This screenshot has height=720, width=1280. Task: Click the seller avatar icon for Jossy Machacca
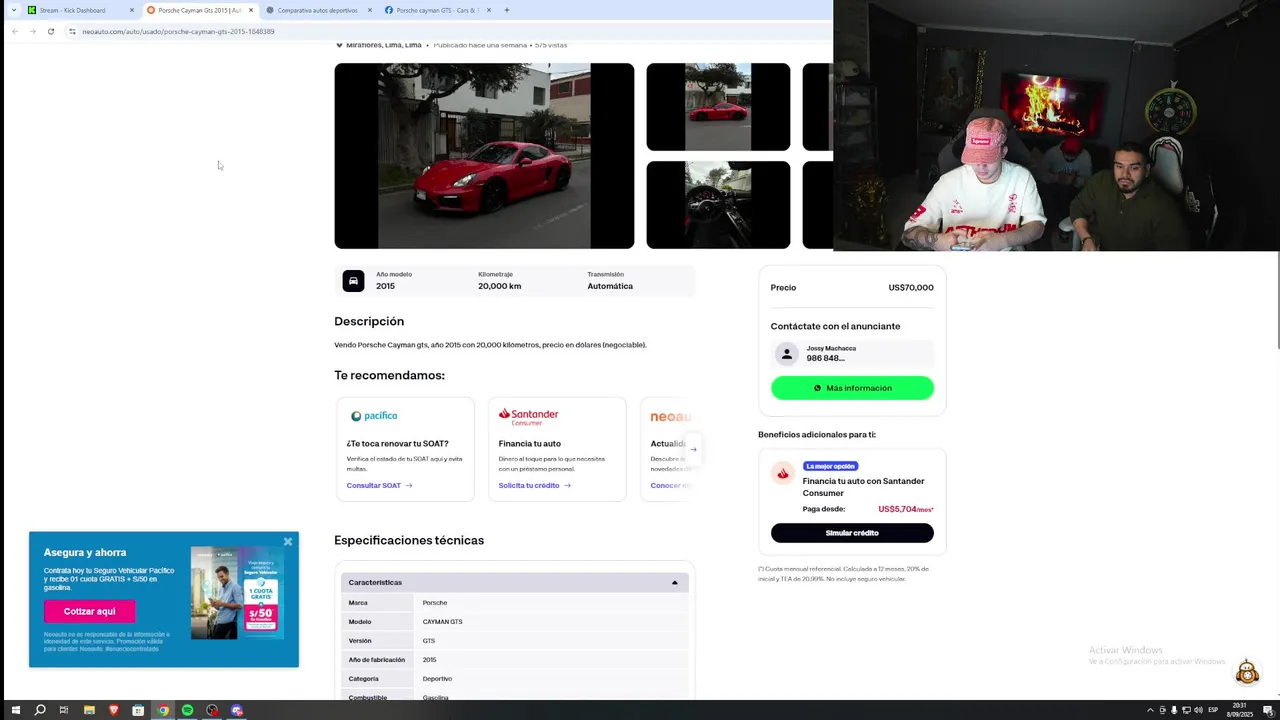coord(787,354)
